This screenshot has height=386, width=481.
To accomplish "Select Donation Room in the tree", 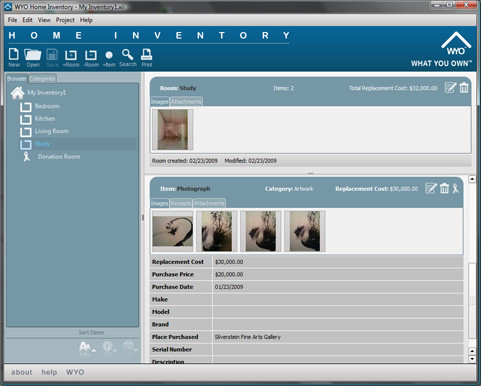I will click(x=59, y=157).
